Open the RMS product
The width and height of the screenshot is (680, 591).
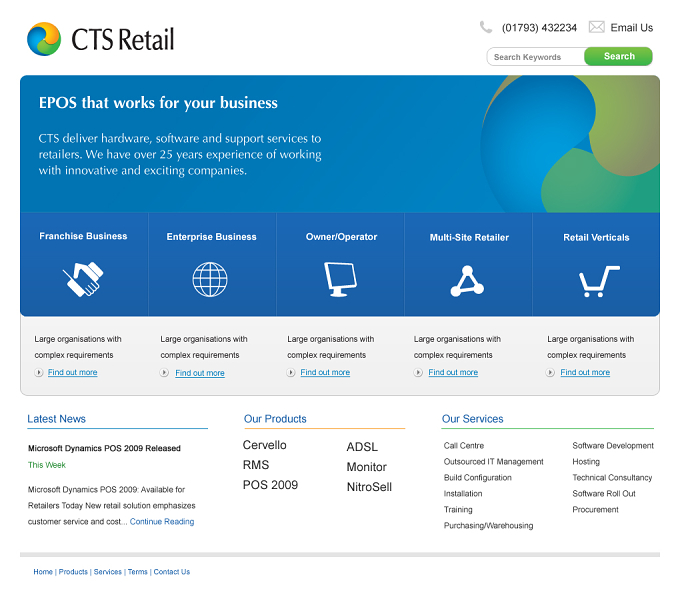pos(256,465)
